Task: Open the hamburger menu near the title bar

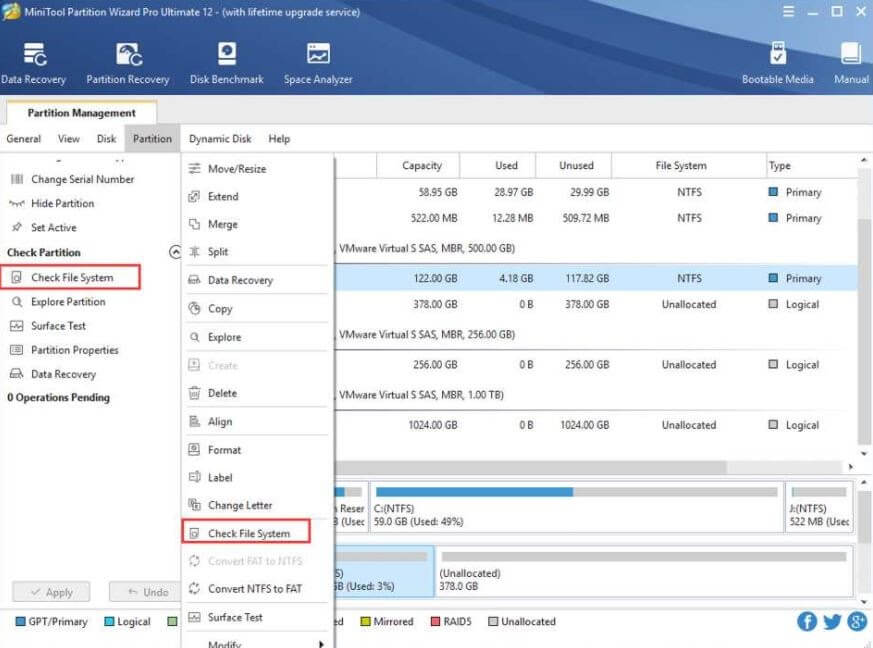Action: tap(789, 11)
